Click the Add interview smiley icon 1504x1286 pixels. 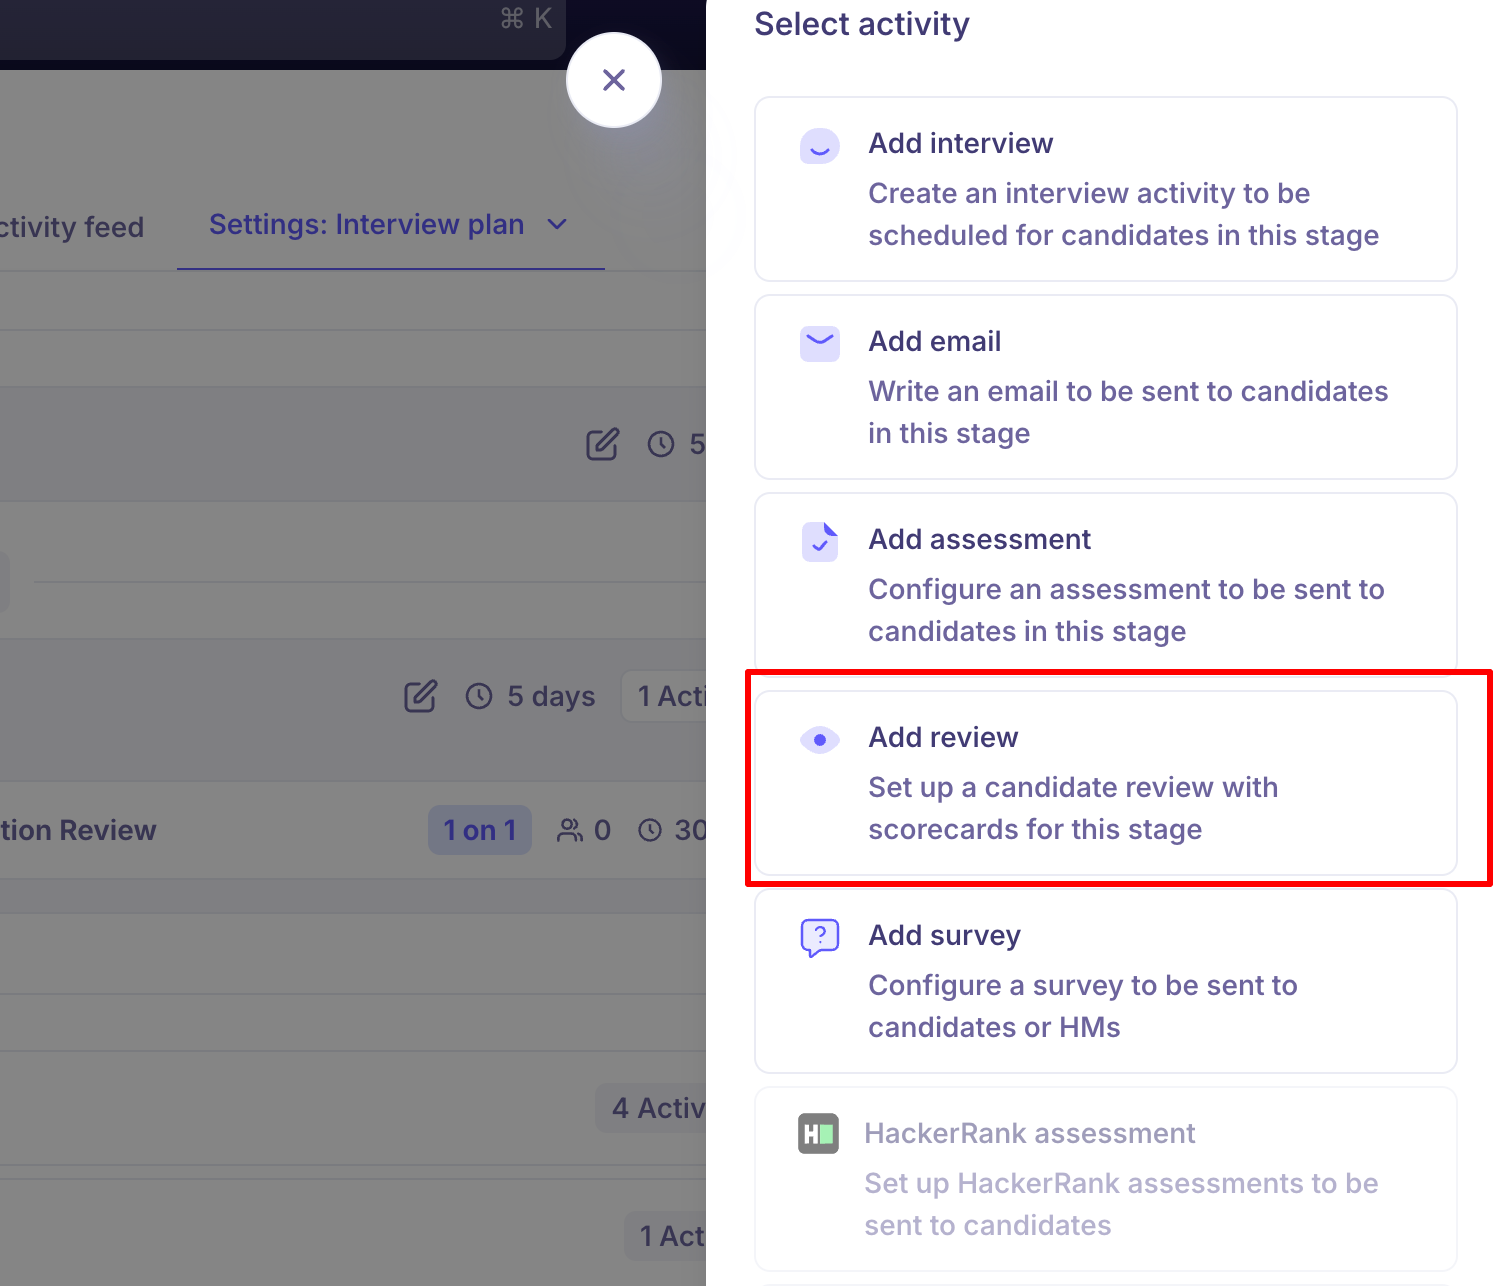pos(819,147)
